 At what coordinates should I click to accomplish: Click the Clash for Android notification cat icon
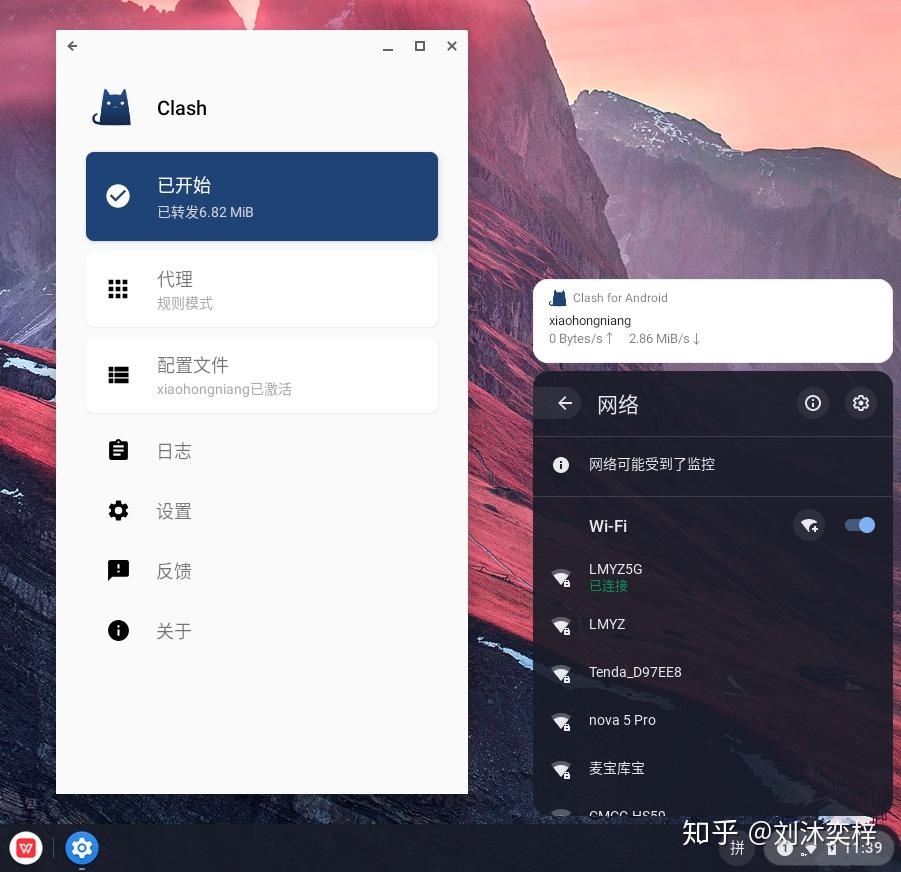(x=557, y=297)
